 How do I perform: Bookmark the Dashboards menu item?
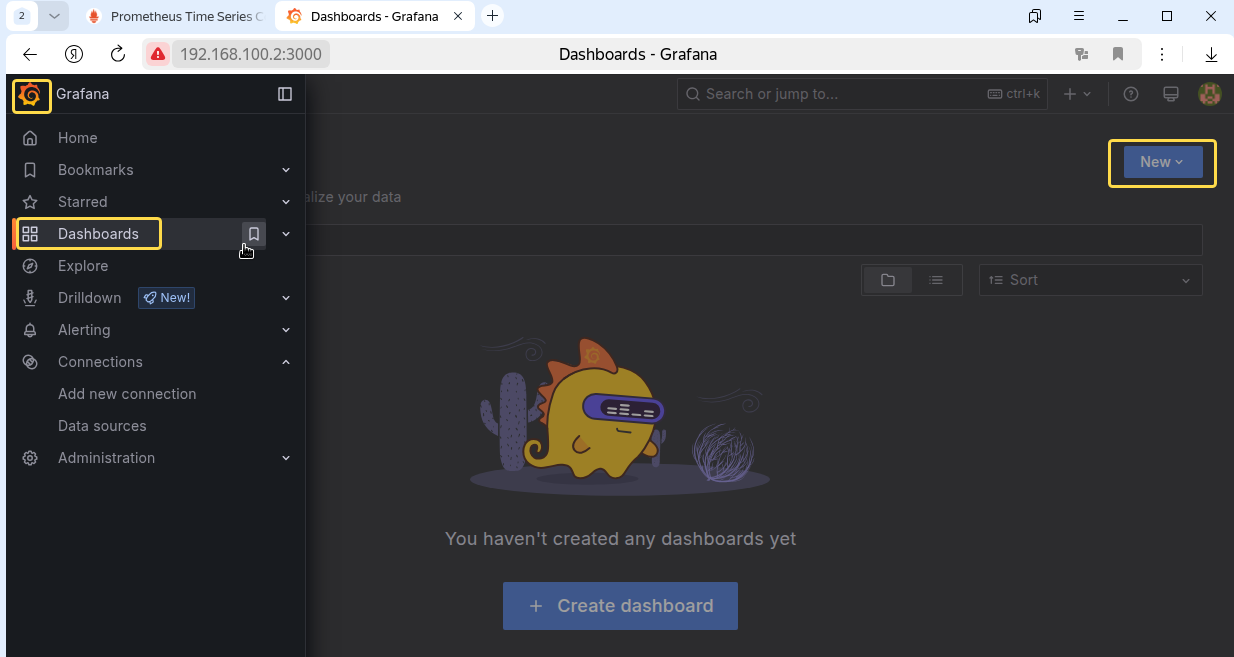coord(254,234)
